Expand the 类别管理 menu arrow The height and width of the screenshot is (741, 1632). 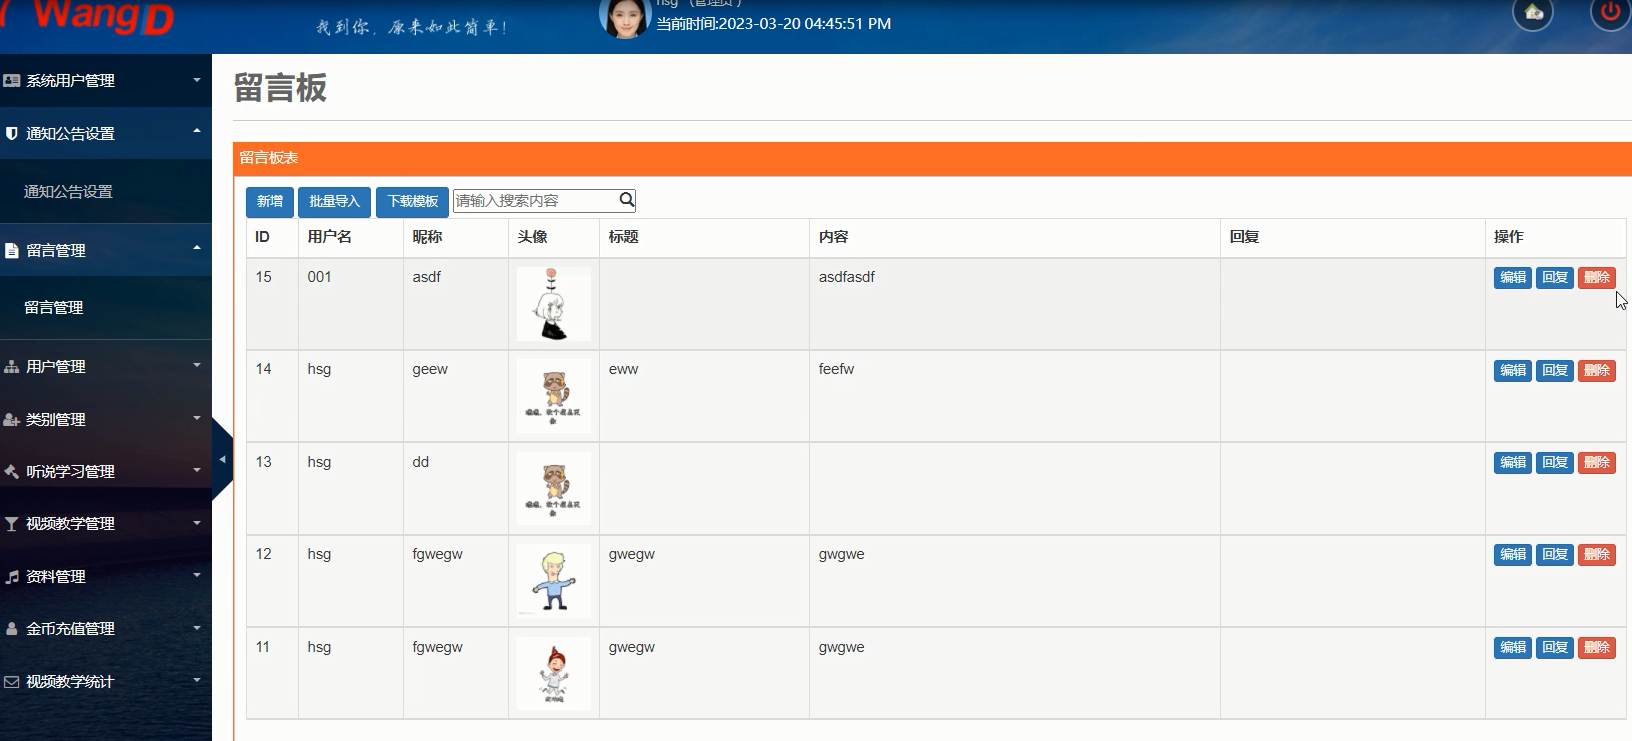(x=197, y=417)
